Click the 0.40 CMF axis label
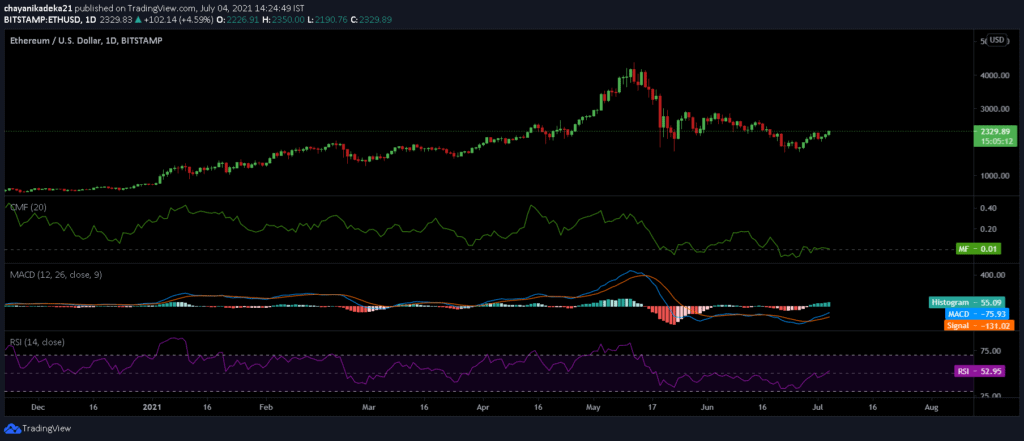 coord(987,208)
